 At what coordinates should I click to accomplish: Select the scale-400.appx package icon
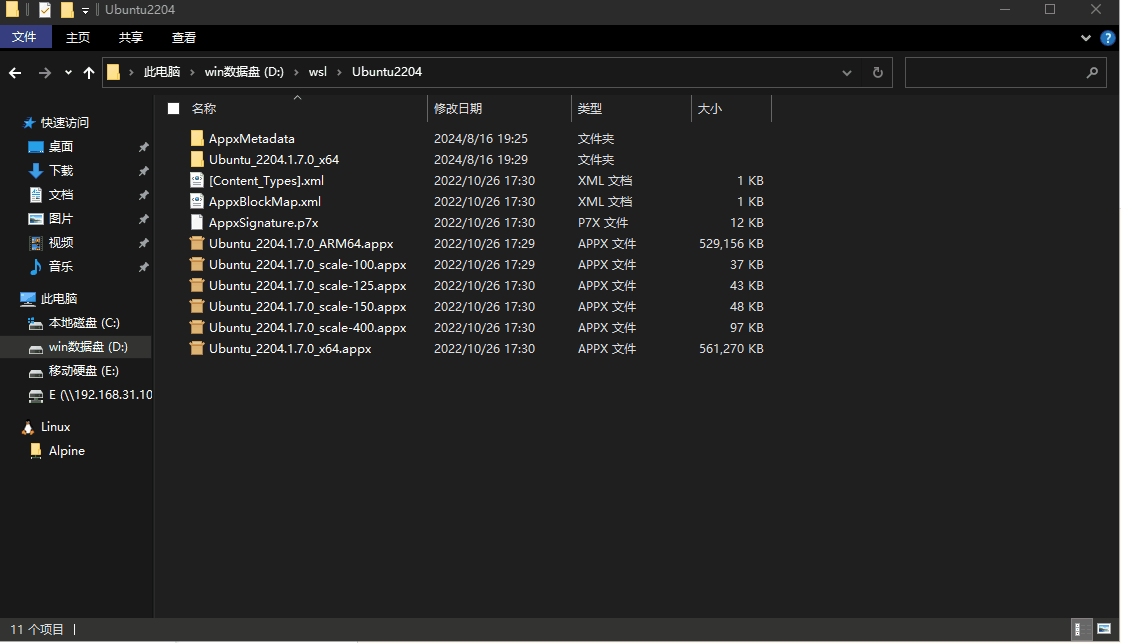(197, 328)
